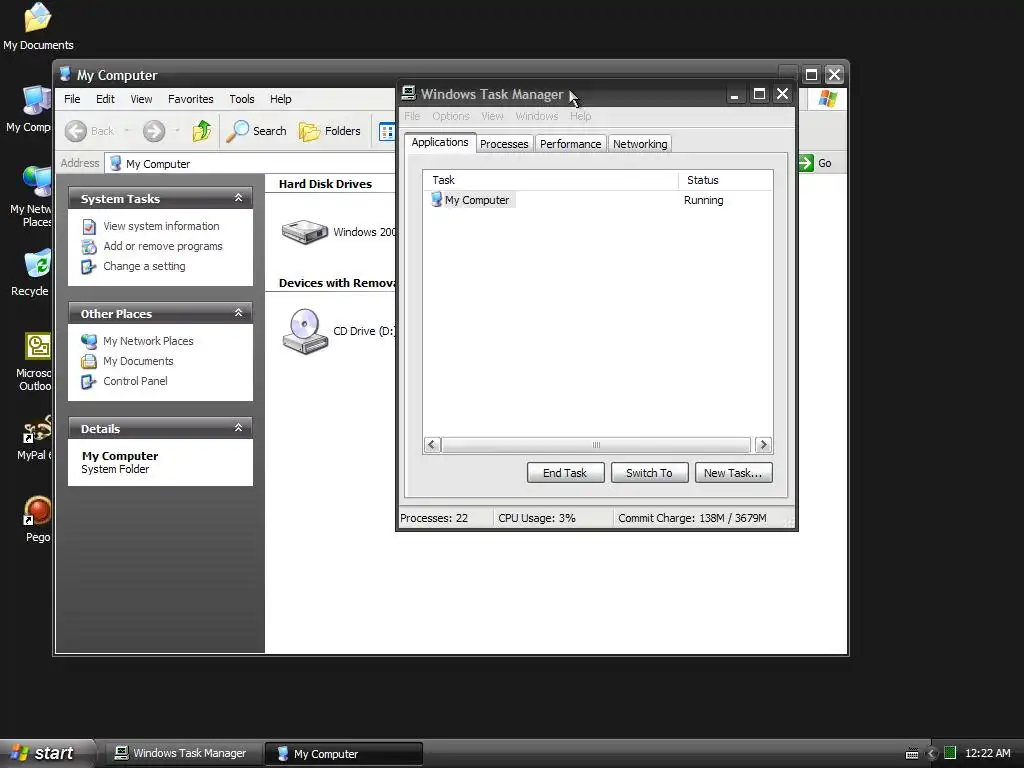Click the Task column header
The width and height of the screenshot is (1024, 768).
pos(551,180)
